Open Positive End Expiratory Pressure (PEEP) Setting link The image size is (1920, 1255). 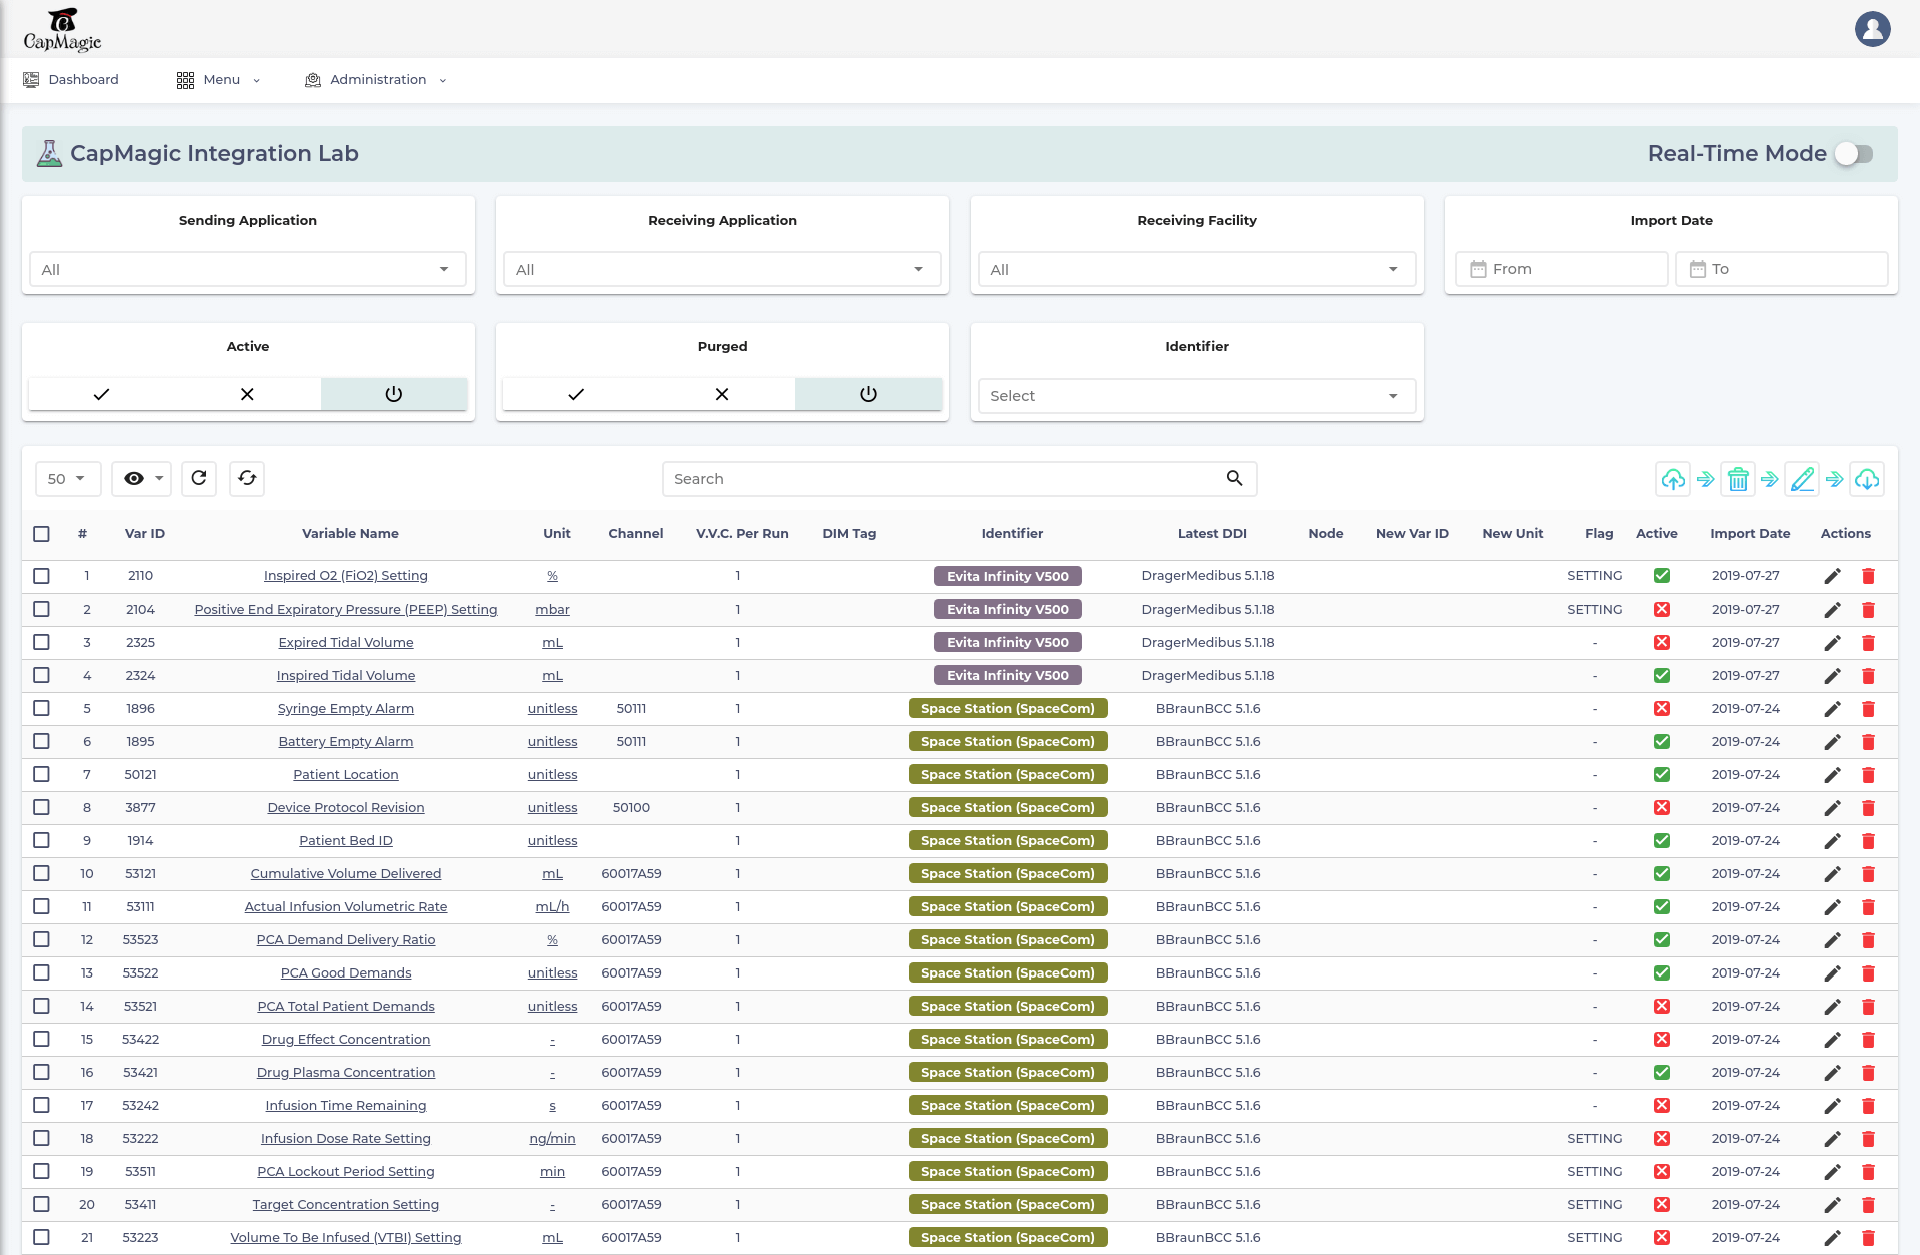(x=346, y=609)
